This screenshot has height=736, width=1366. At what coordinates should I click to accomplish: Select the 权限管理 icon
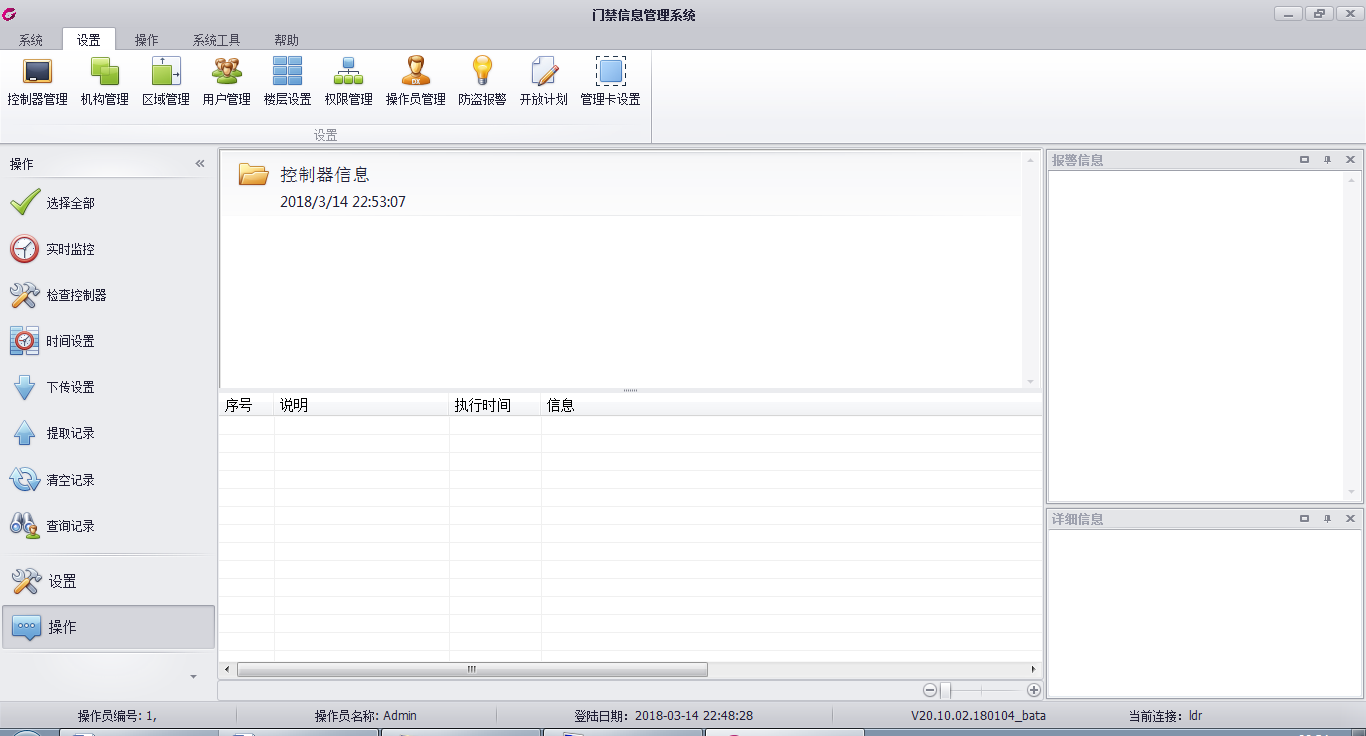click(x=348, y=82)
